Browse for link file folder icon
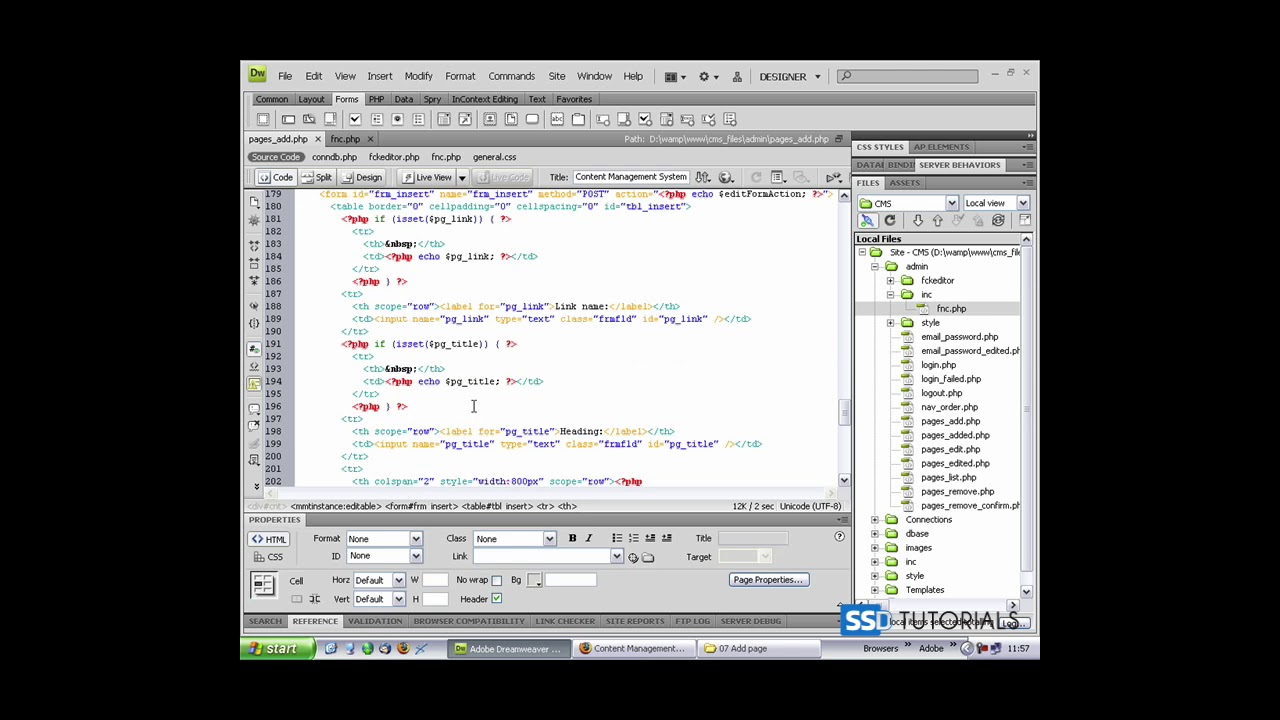The height and width of the screenshot is (720, 1280). pos(648,557)
